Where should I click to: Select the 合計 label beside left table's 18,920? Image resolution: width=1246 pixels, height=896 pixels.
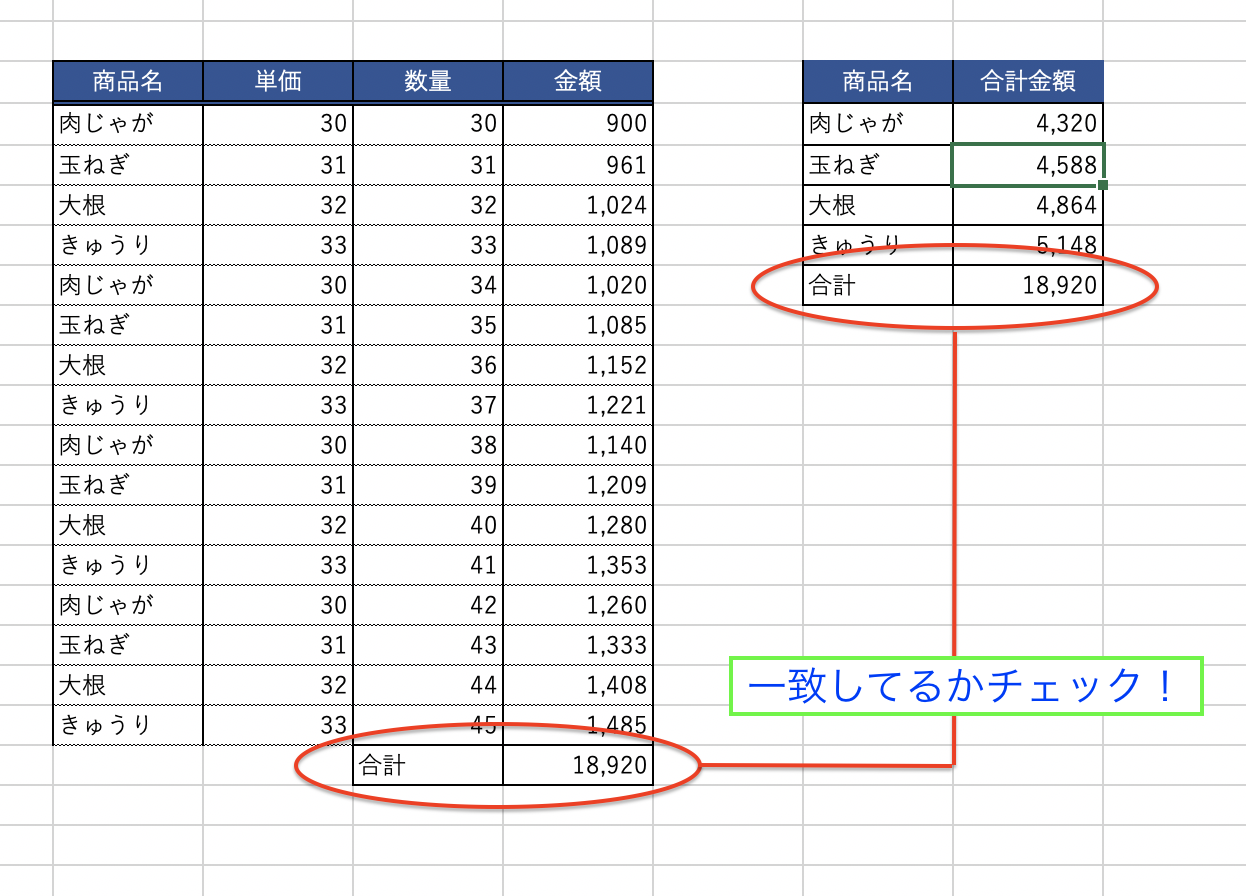tap(428, 765)
